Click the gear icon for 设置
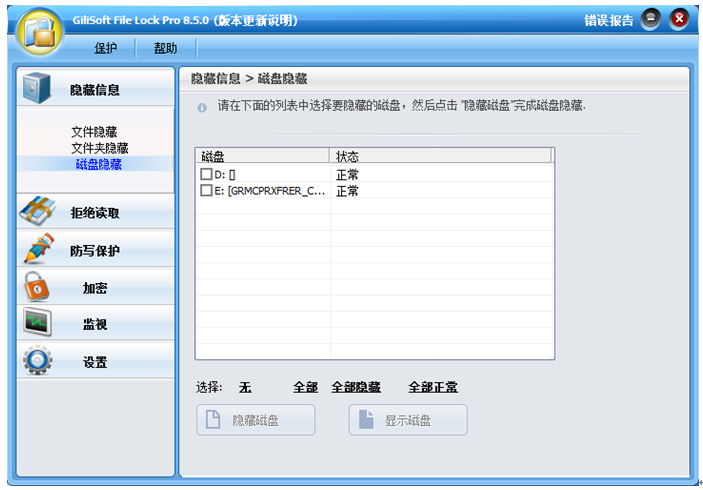This screenshot has width=703, height=490. 38,360
